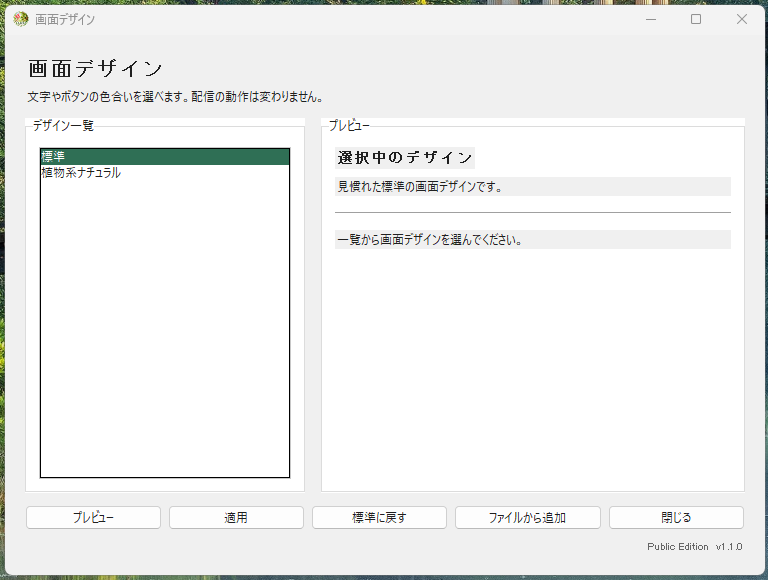Viewport: 768px width, 580px height.
Task: Minimize the 画面デザイン window
Action: click(x=650, y=19)
